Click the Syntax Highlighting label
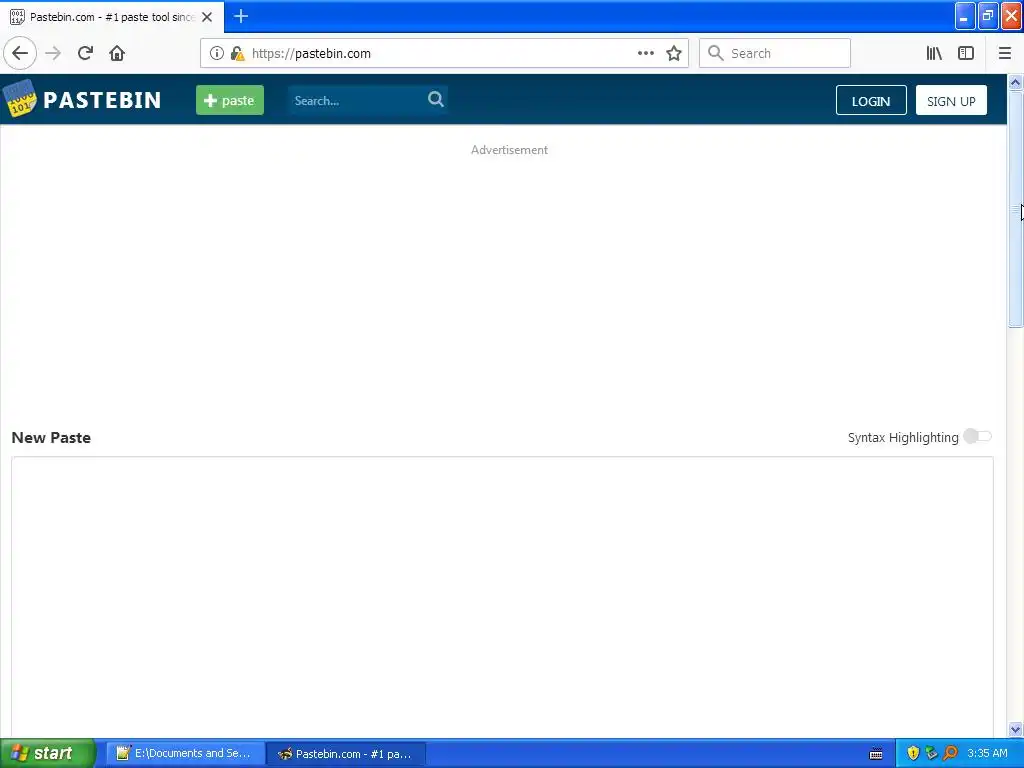This screenshot has width=1024, height=768. pyautogui.click(x=903, y=438)
